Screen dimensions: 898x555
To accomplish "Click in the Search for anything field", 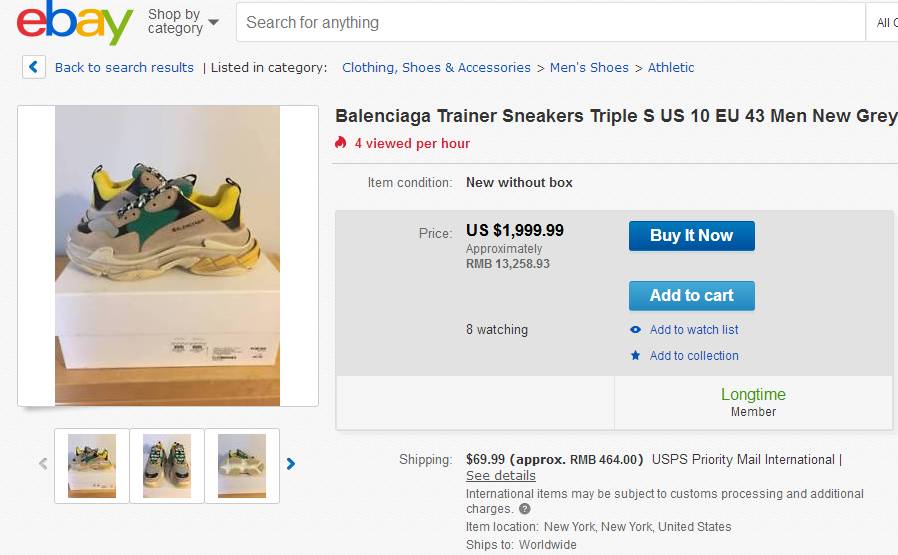I will click(550, 22).
